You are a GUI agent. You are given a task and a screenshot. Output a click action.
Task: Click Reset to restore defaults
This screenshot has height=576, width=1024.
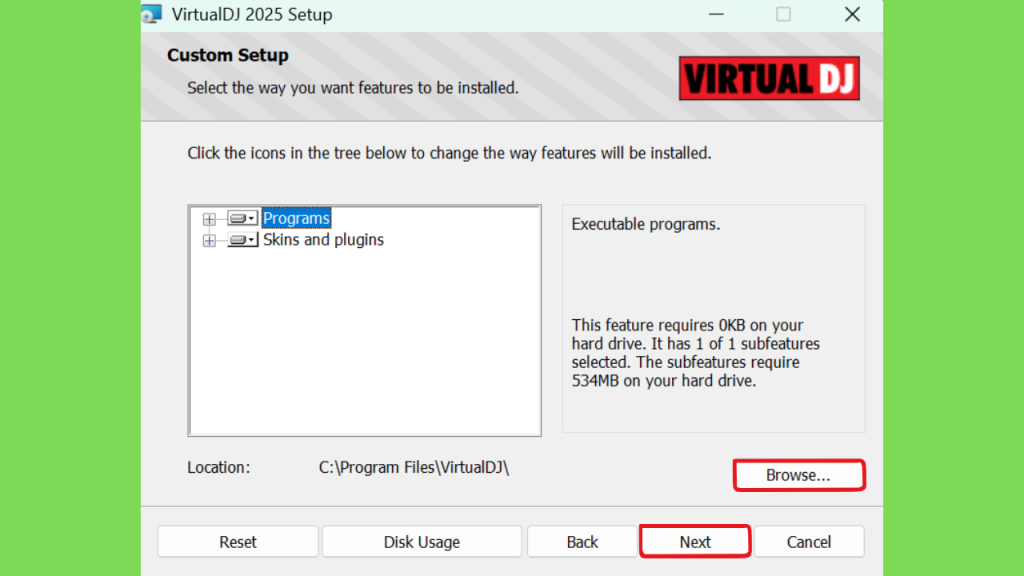[x=238, y=541]
